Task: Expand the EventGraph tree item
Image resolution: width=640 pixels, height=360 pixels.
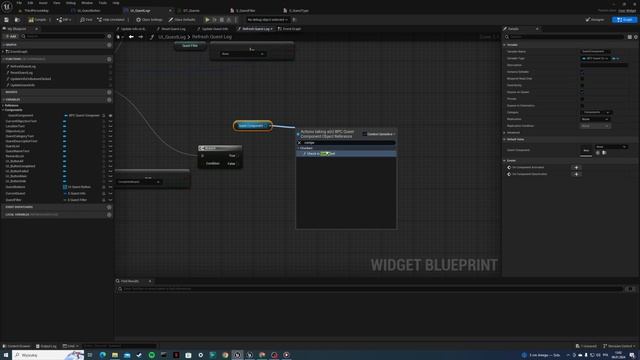Action: coord(4,52)
